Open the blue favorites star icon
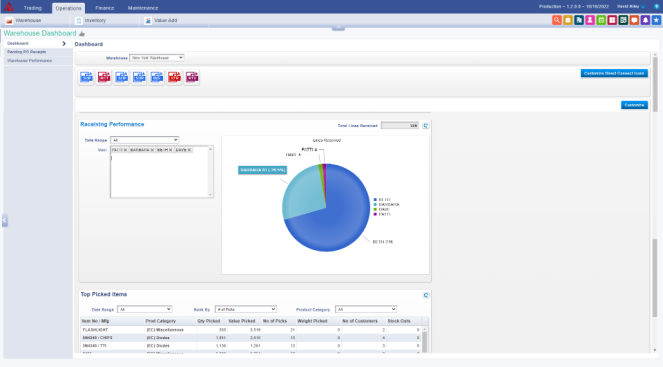This screenshot has height=367, width=663. pos(656,20)
